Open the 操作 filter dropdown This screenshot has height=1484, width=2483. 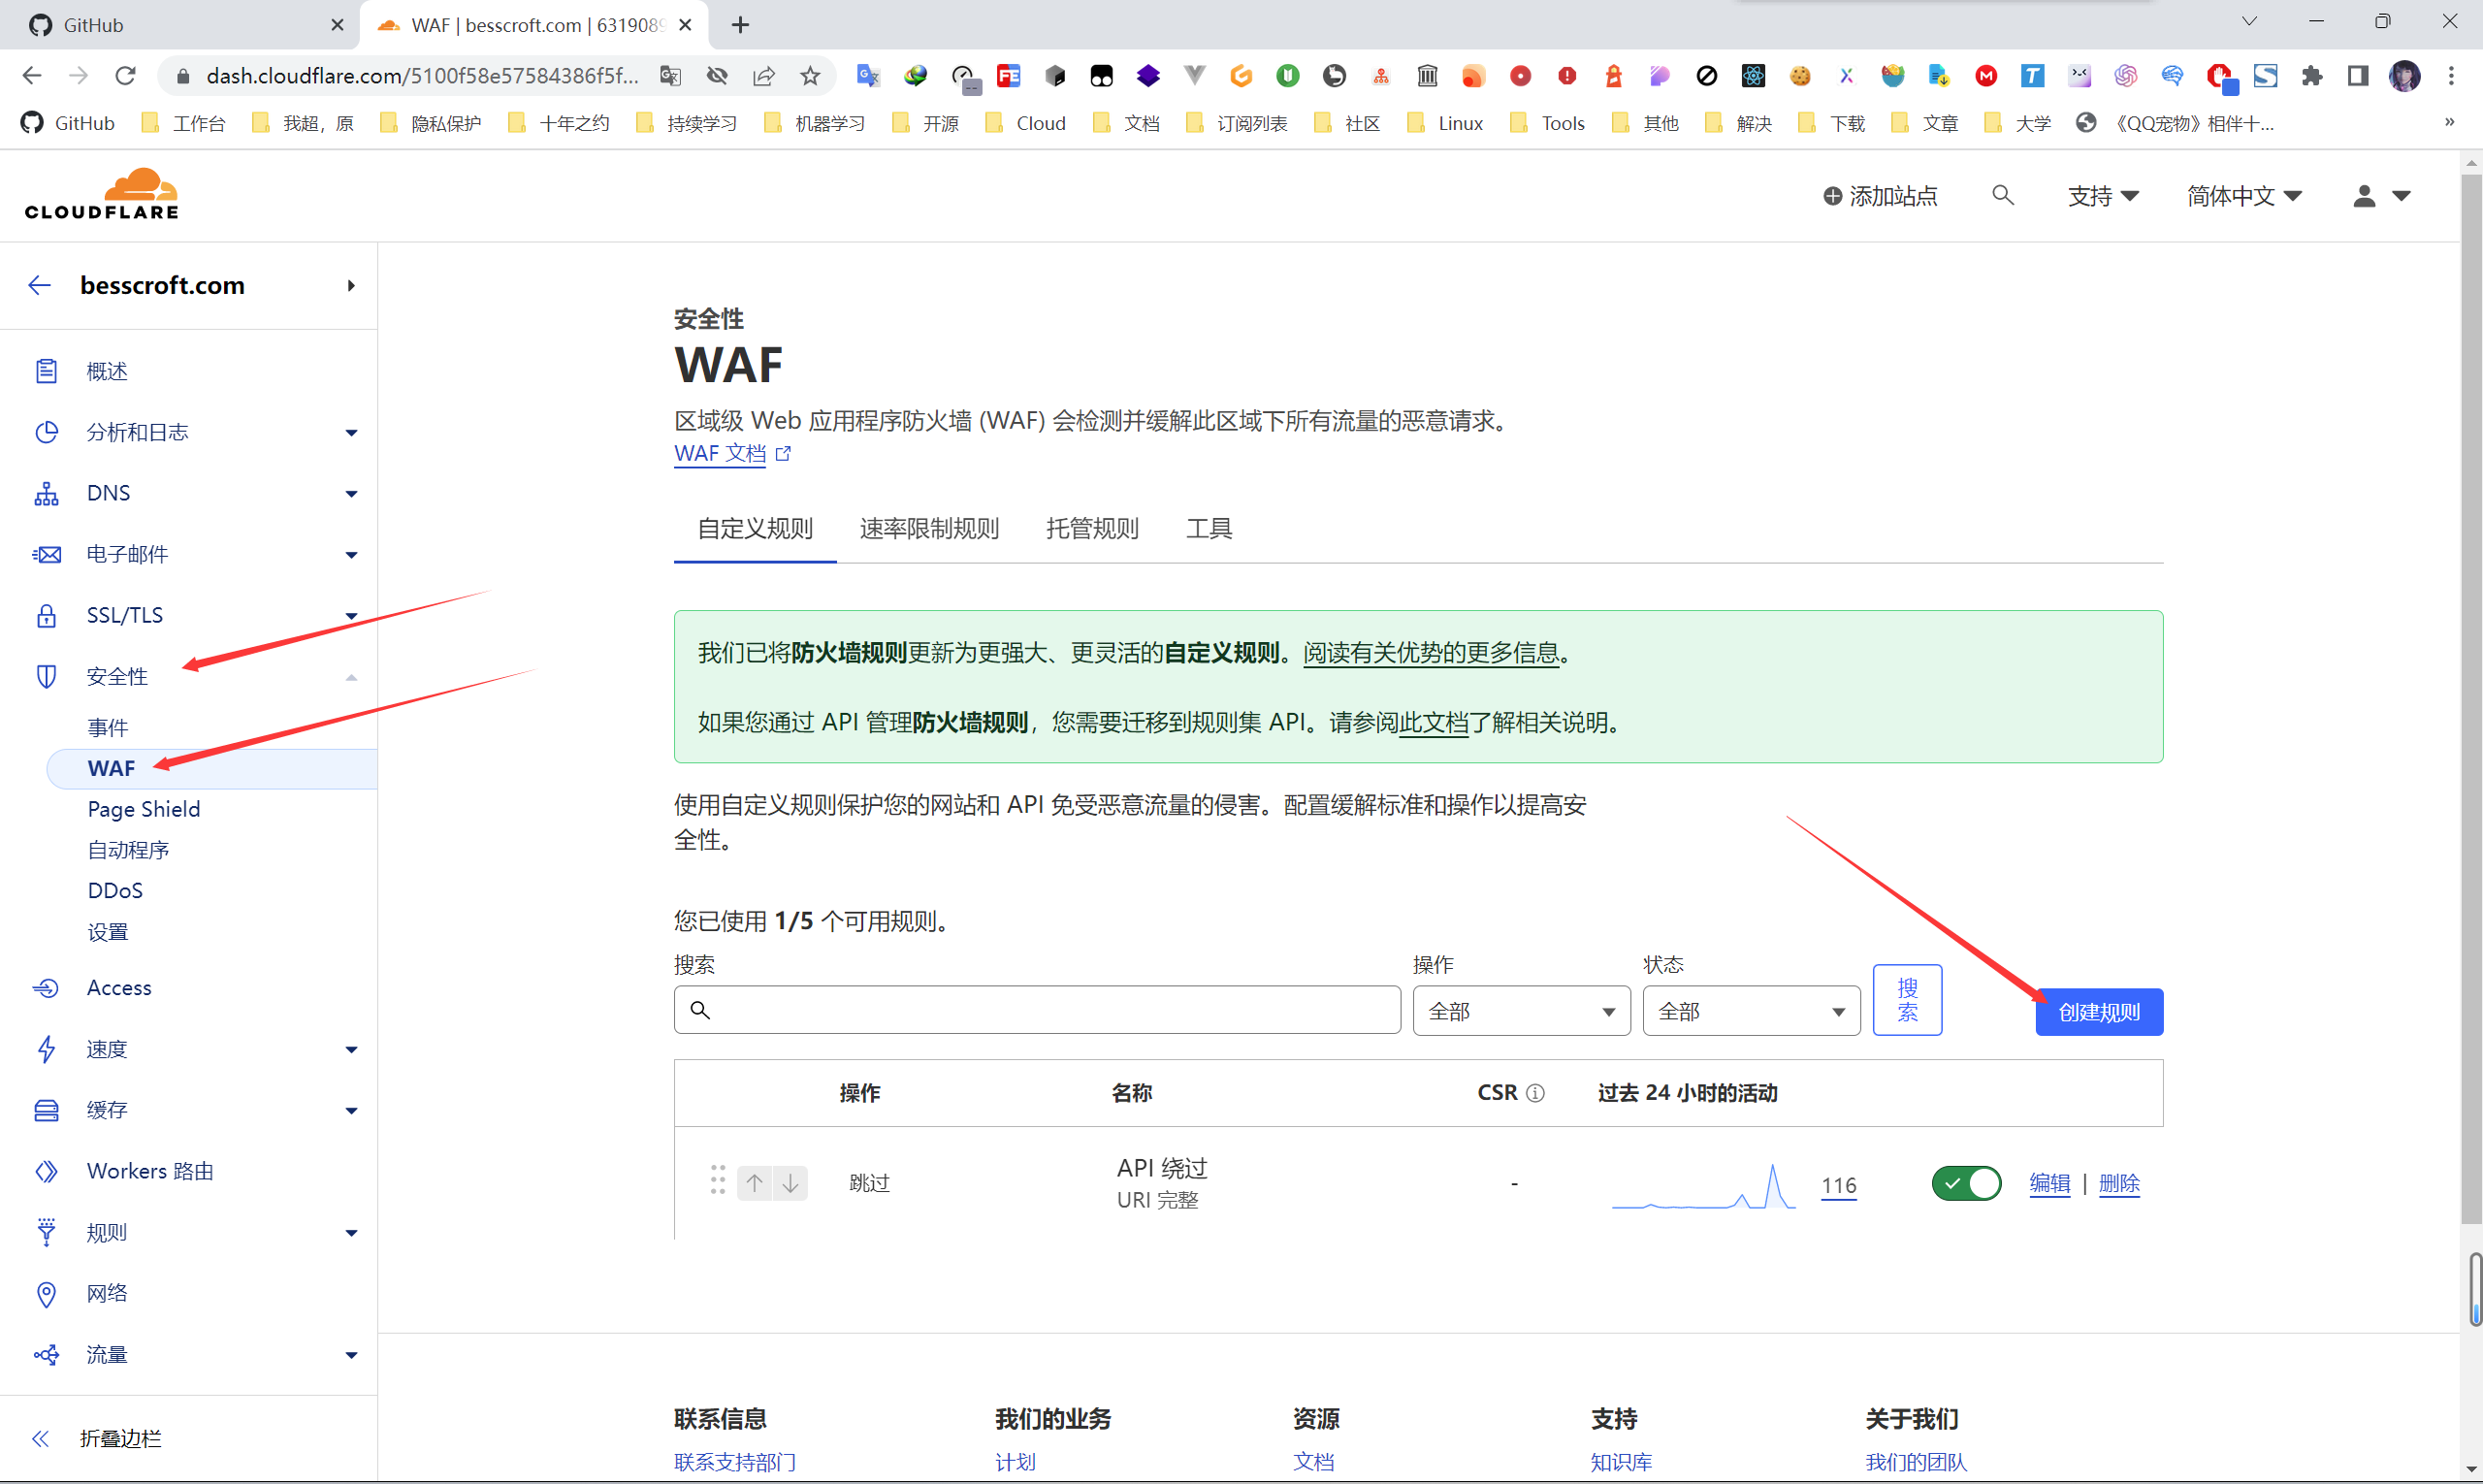[x=1521, y=1011]
